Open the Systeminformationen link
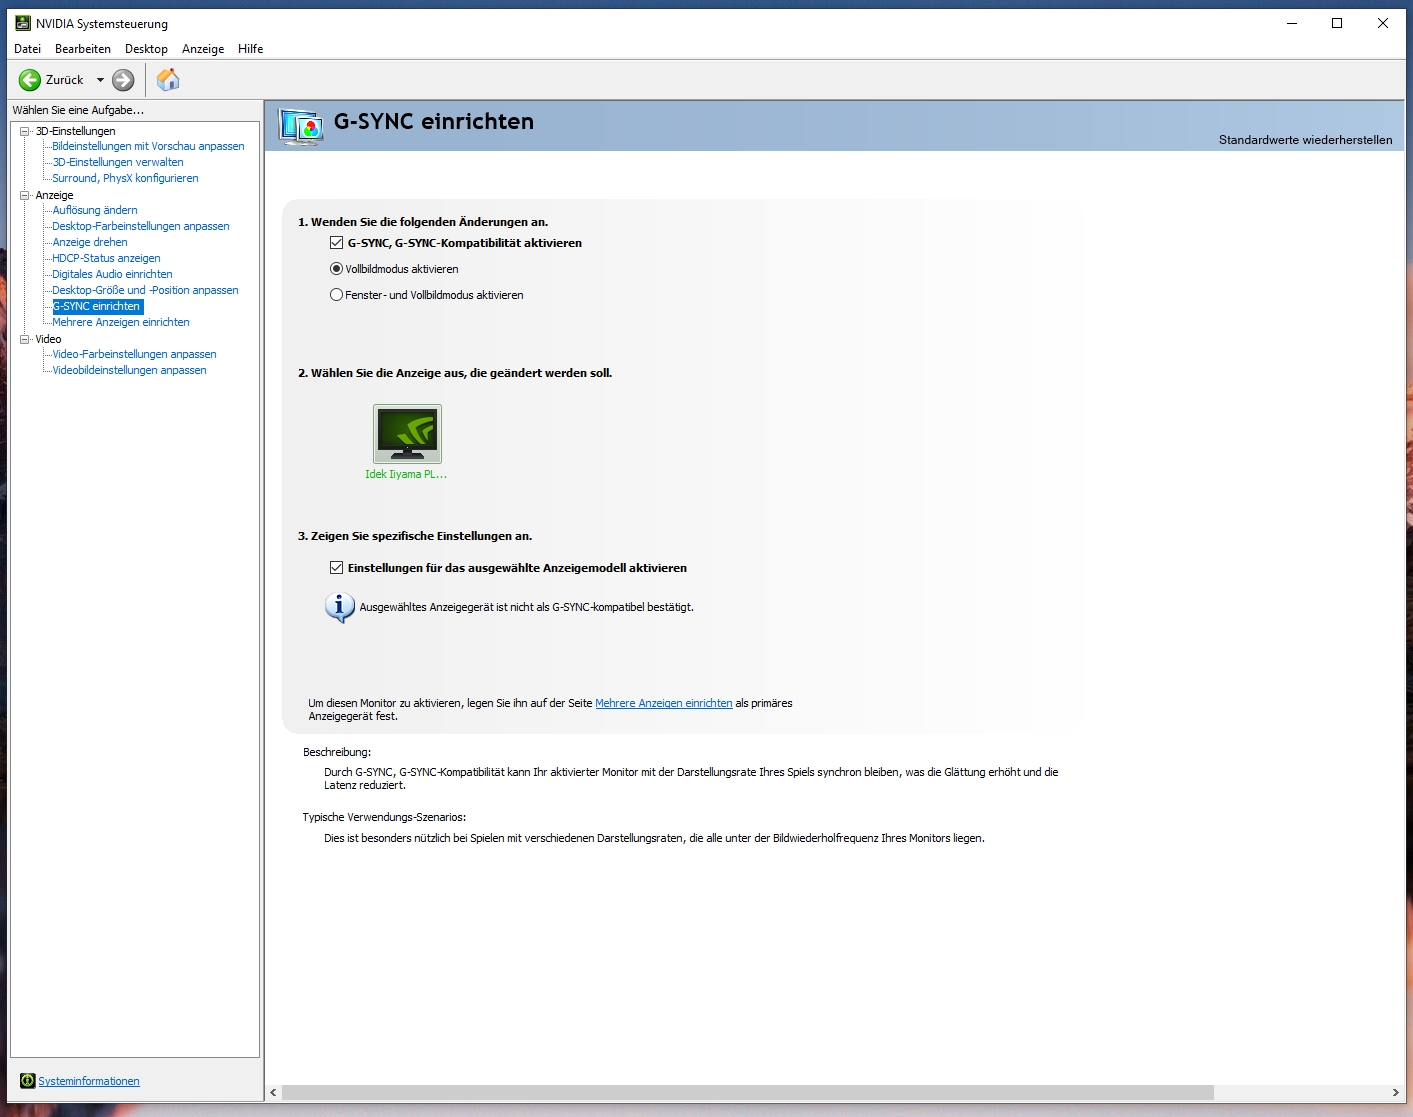 click(x=89, y=1081)
